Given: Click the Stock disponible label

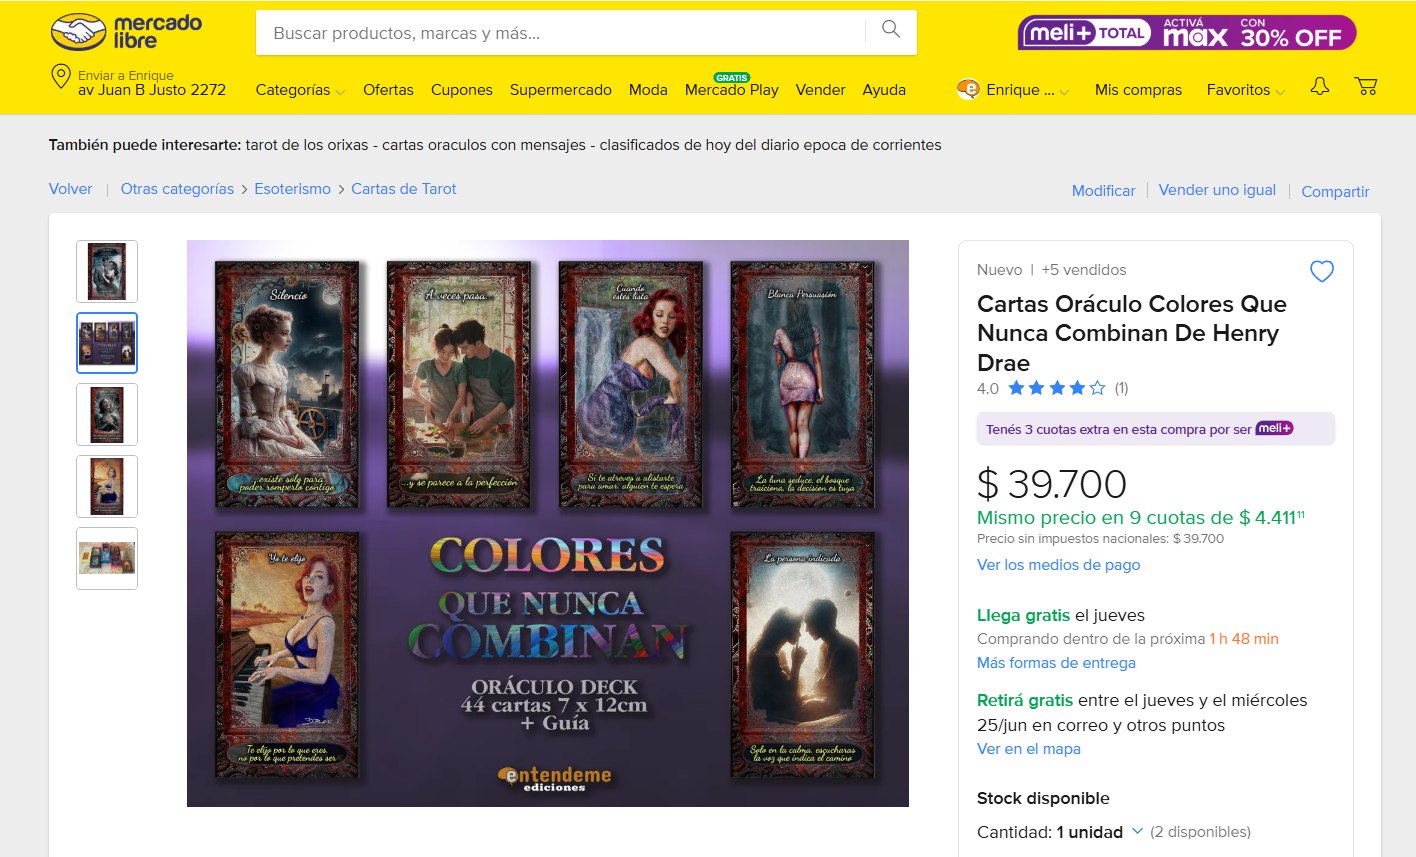Looking at the screenshot, I should point(1043,798).
